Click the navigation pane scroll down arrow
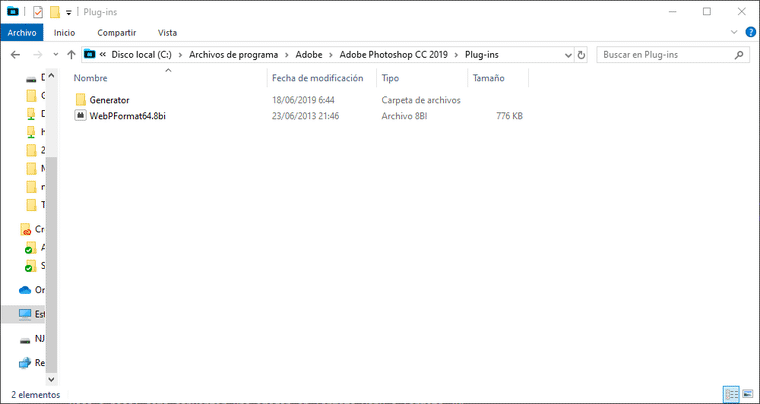 51,379
